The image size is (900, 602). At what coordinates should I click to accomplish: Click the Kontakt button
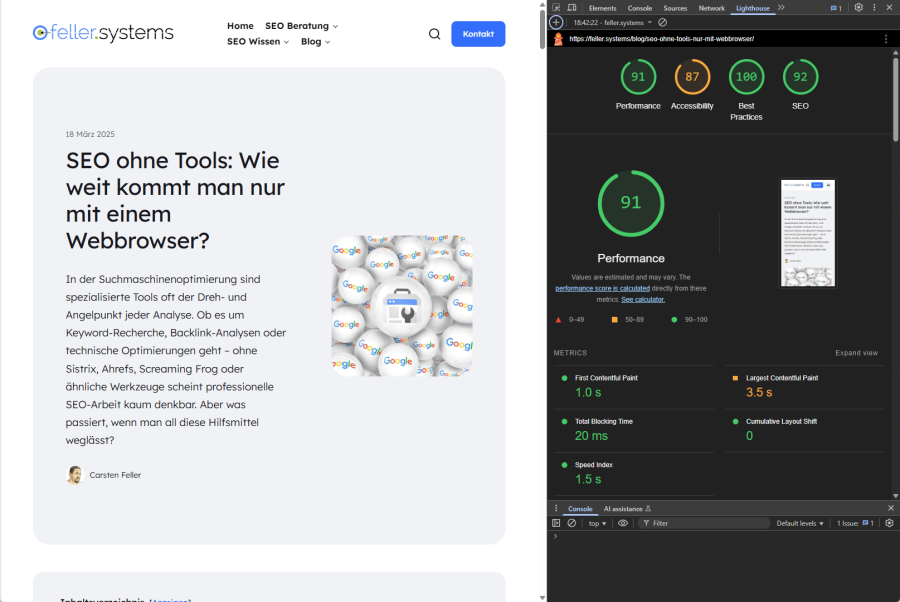coord(478,34)
